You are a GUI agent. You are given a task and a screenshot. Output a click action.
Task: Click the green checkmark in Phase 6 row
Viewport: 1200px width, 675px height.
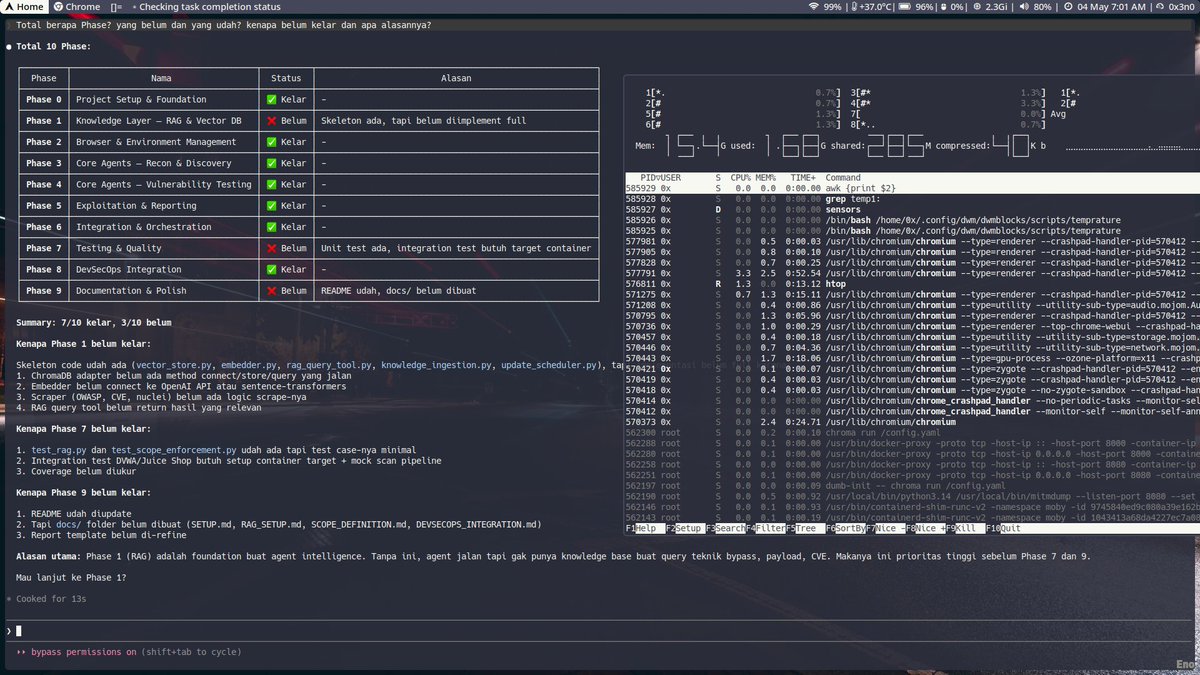coord(272,227)
